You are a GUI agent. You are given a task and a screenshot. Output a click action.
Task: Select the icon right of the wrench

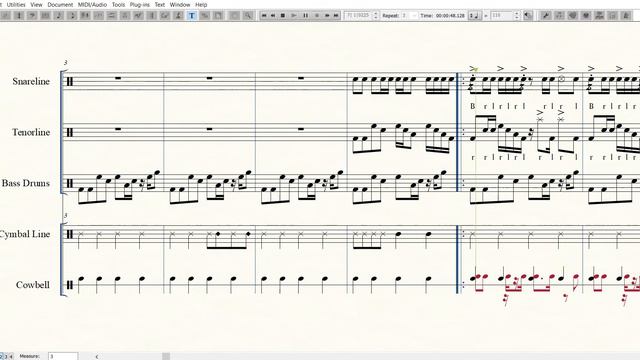[x=559, y=16]
